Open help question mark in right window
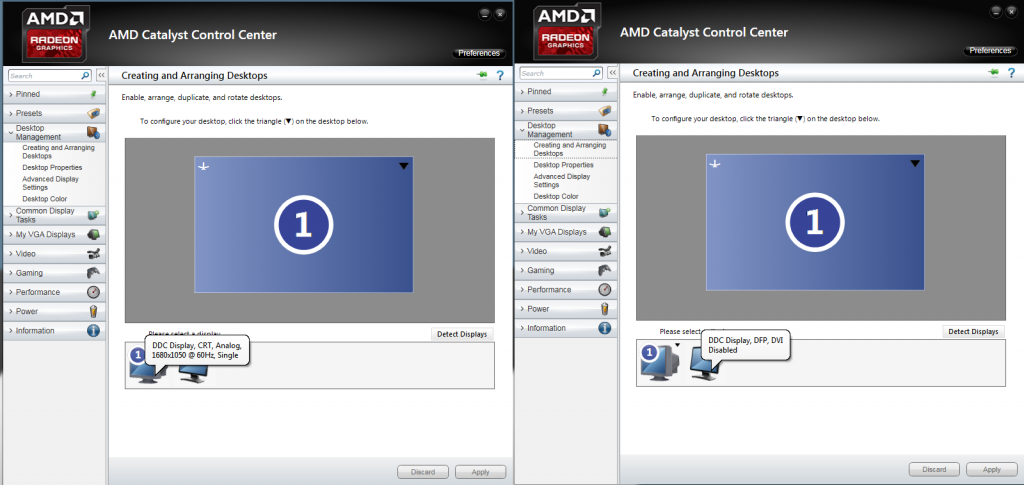Screen dimensions: 1024x485 click(x=1012, y=73)
